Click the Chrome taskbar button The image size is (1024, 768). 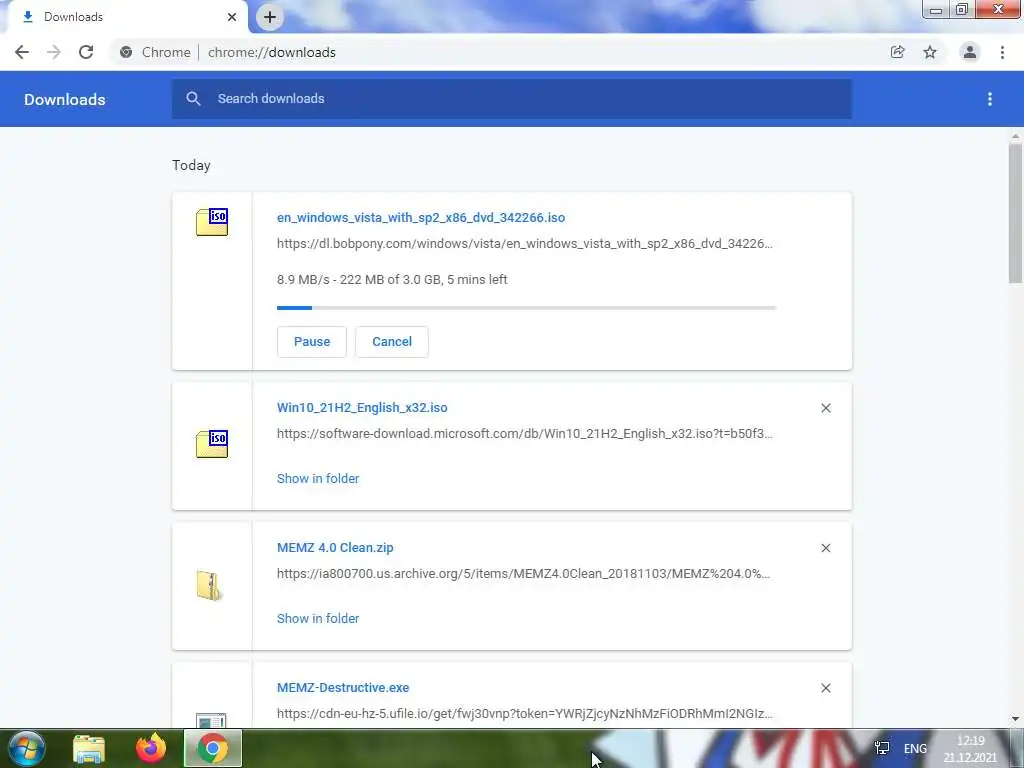213,748
